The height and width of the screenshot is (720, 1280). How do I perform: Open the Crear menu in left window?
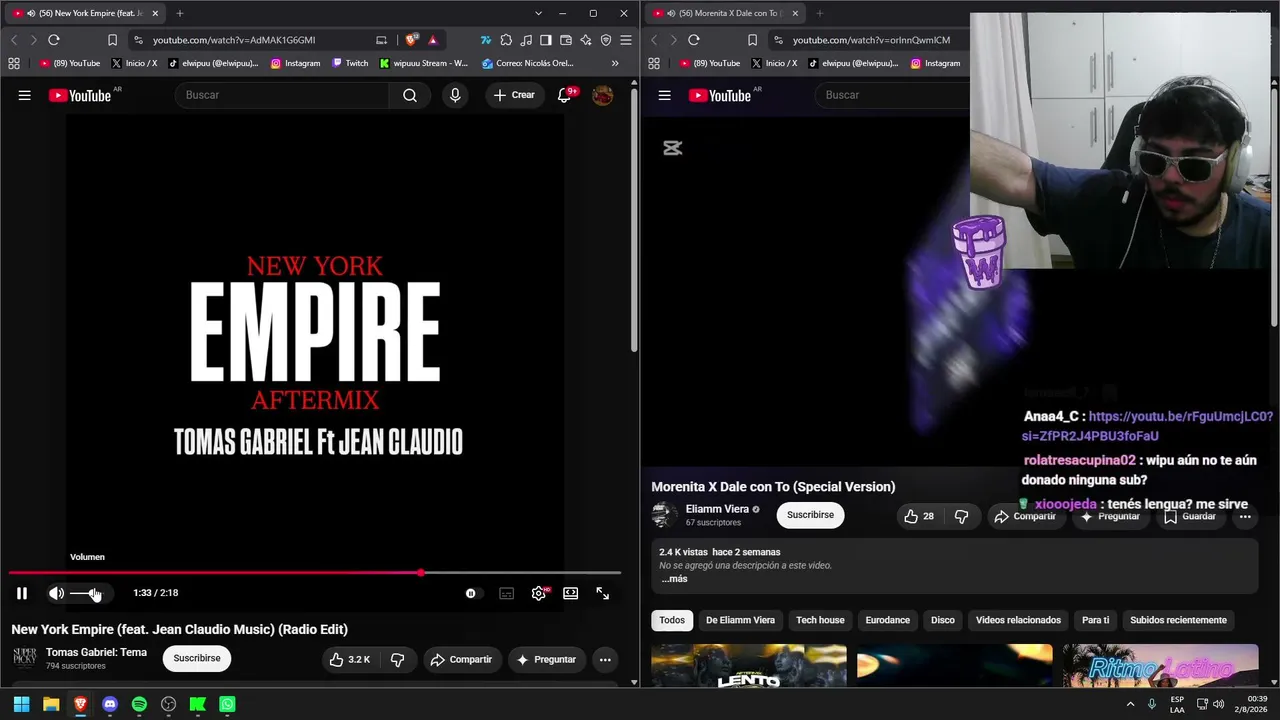click(x=515, y=95)
